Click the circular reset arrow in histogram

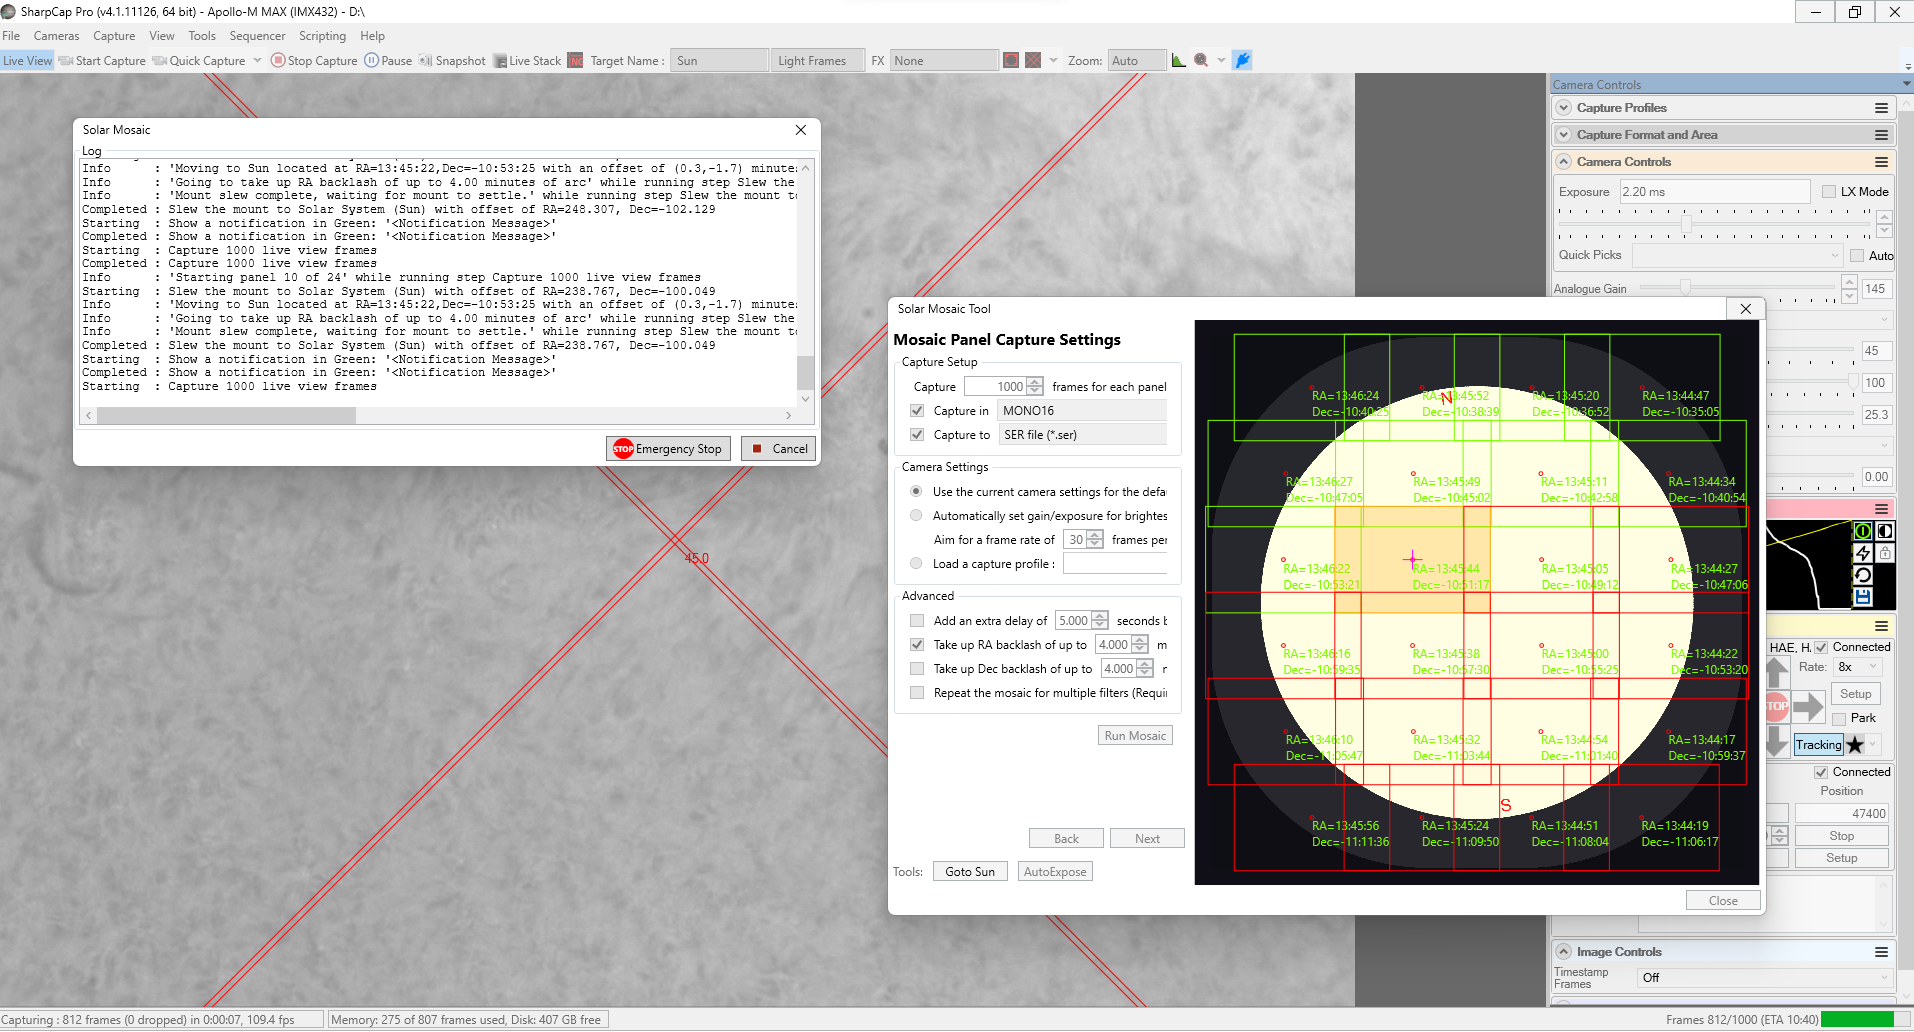pos(1863,575)
